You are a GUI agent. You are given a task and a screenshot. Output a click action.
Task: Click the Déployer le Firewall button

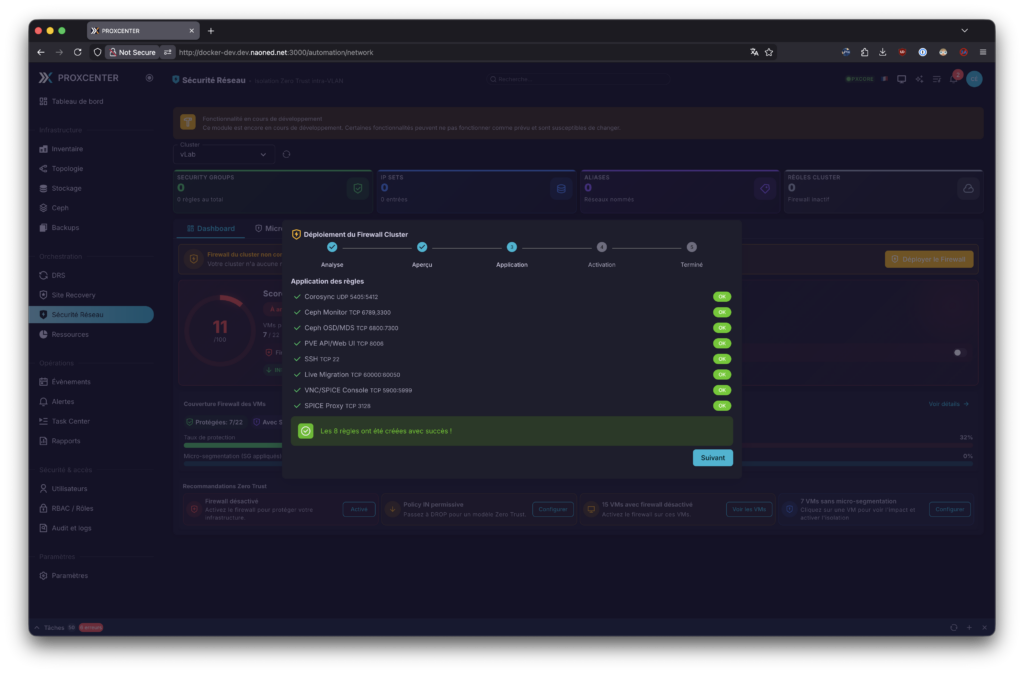pyautogui.click(x=929, y=259)
